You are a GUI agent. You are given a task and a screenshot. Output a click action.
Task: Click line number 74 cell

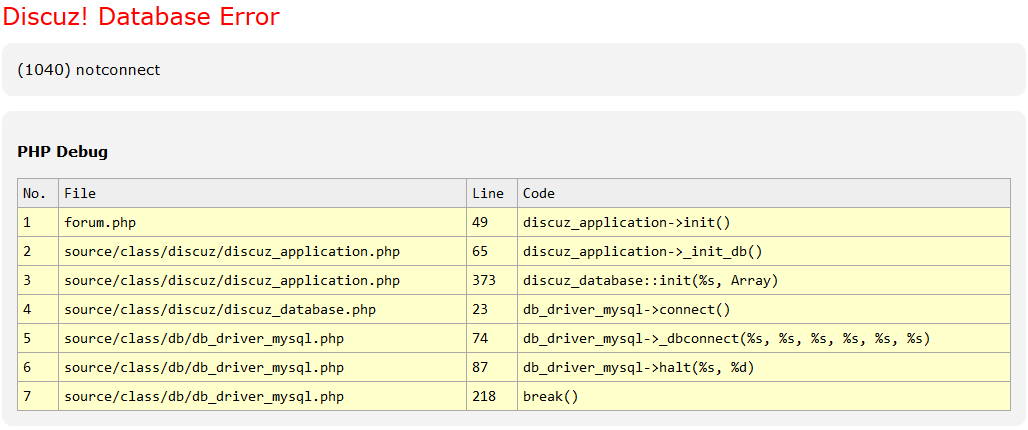492,338
